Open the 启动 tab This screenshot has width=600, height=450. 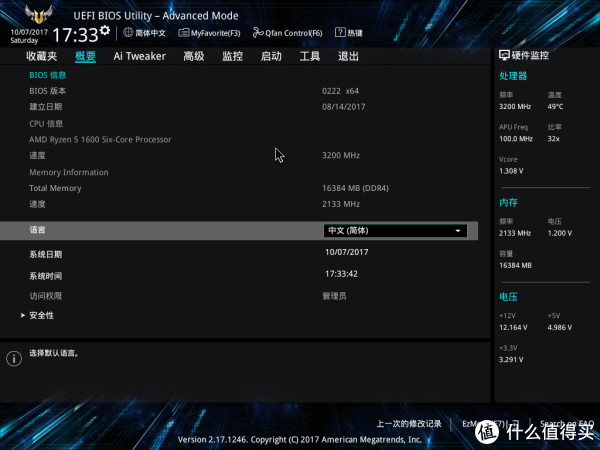(271, 56)
